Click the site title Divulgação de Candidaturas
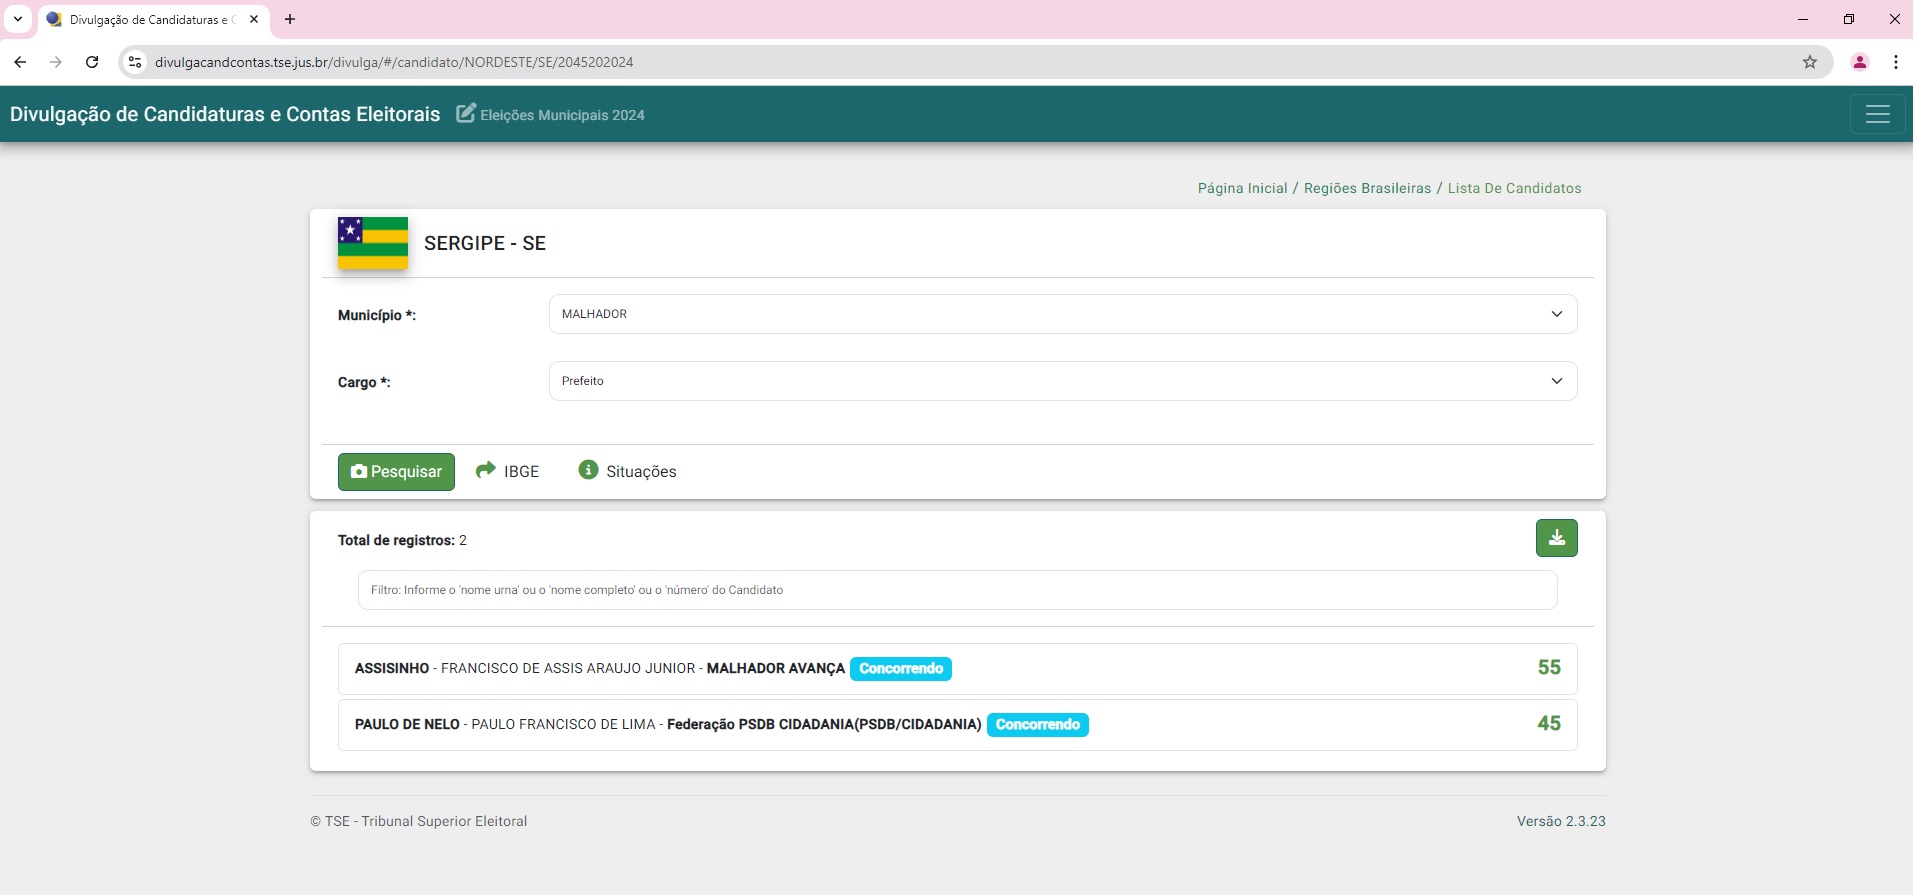 coord(225,114)
